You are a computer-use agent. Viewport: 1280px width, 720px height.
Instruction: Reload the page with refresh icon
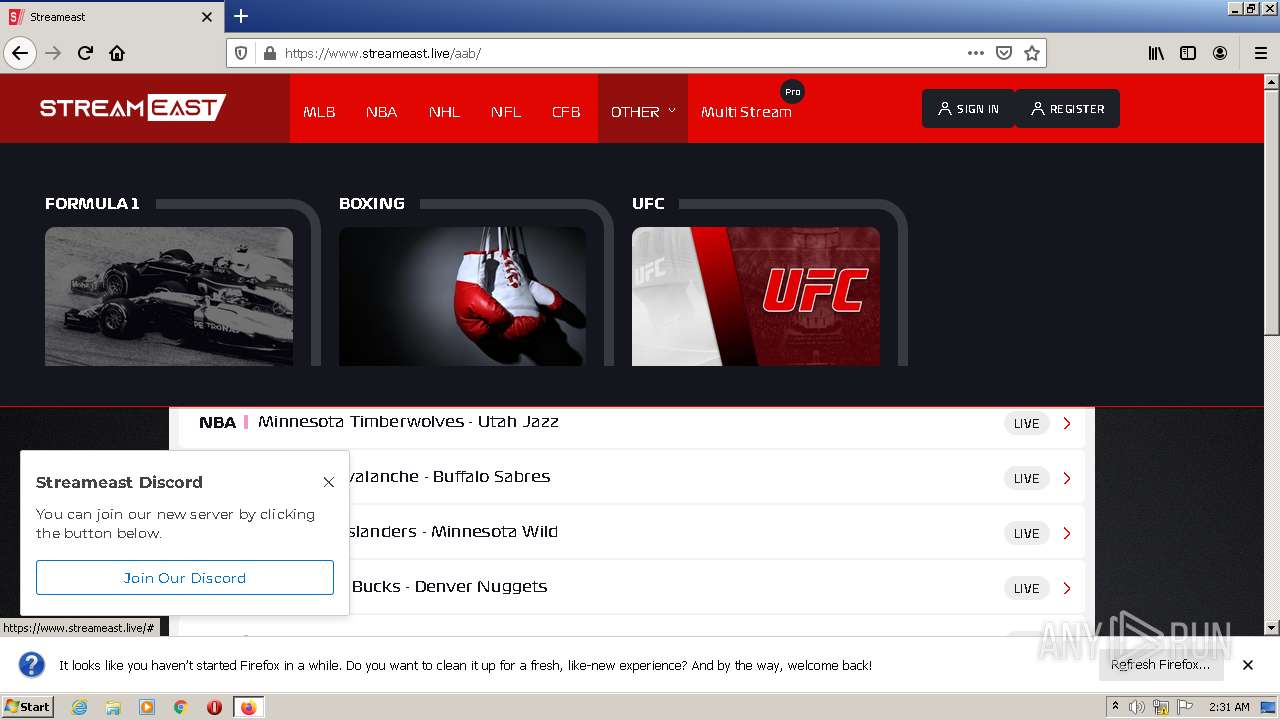pyautogui.click(x=85, y=53)
